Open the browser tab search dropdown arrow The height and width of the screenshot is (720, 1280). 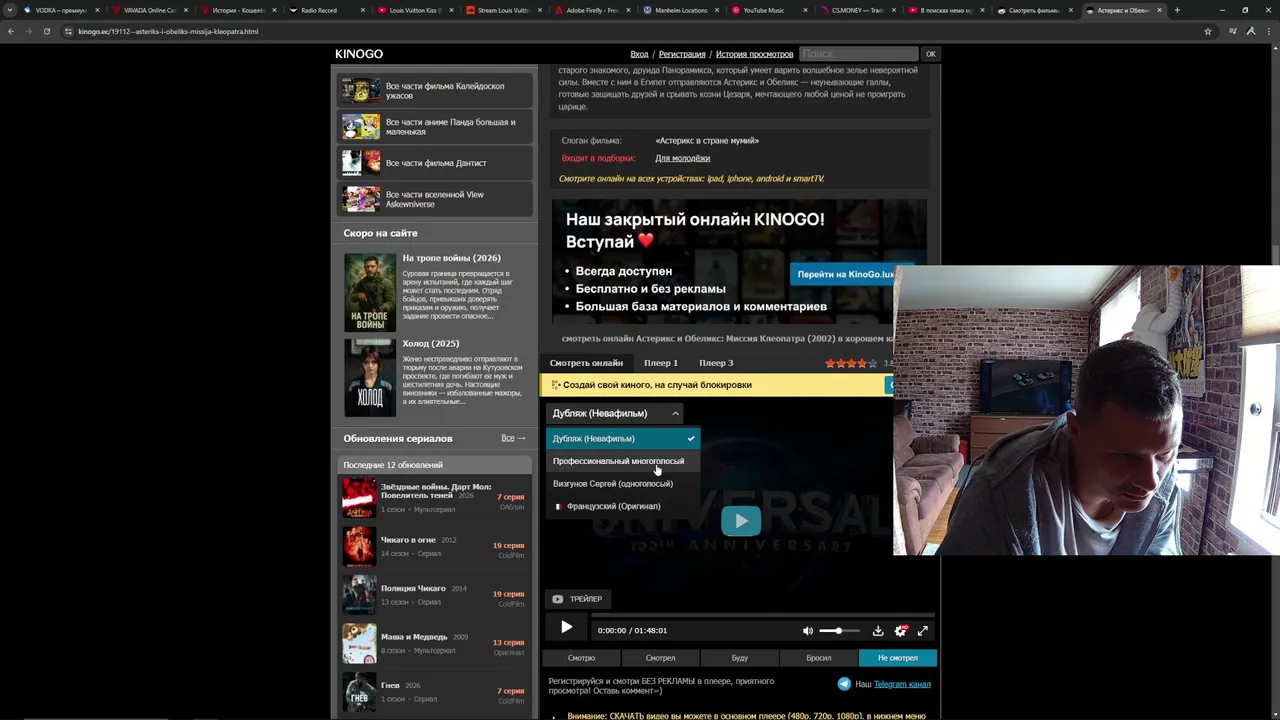(x=12, y=10)
